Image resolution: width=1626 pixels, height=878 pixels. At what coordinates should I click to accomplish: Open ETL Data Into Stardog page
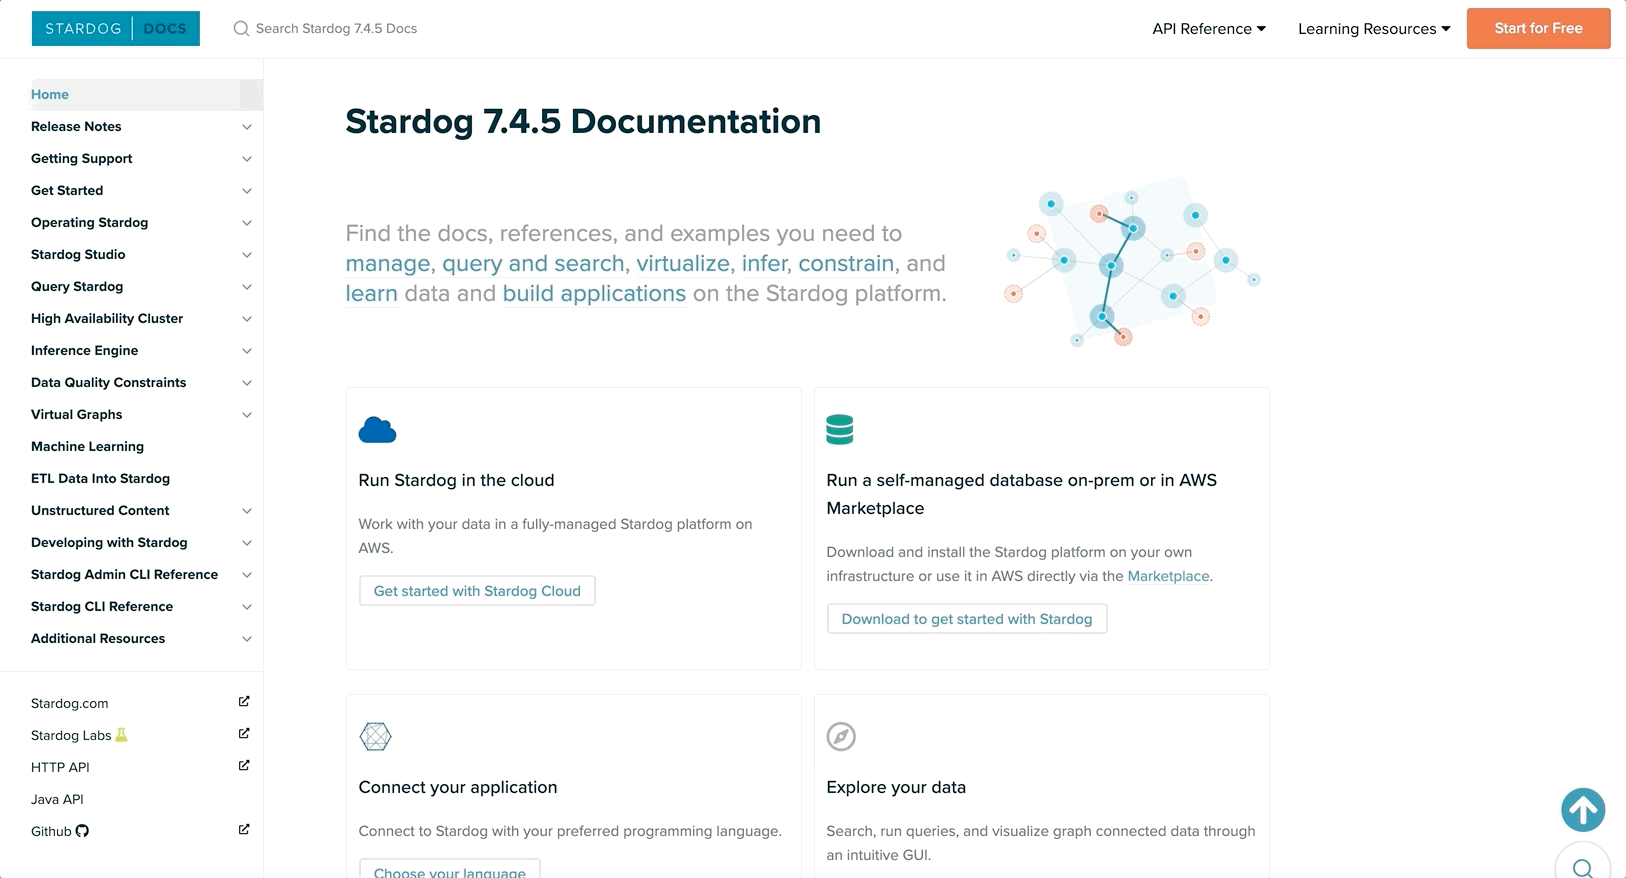point(100,478)
